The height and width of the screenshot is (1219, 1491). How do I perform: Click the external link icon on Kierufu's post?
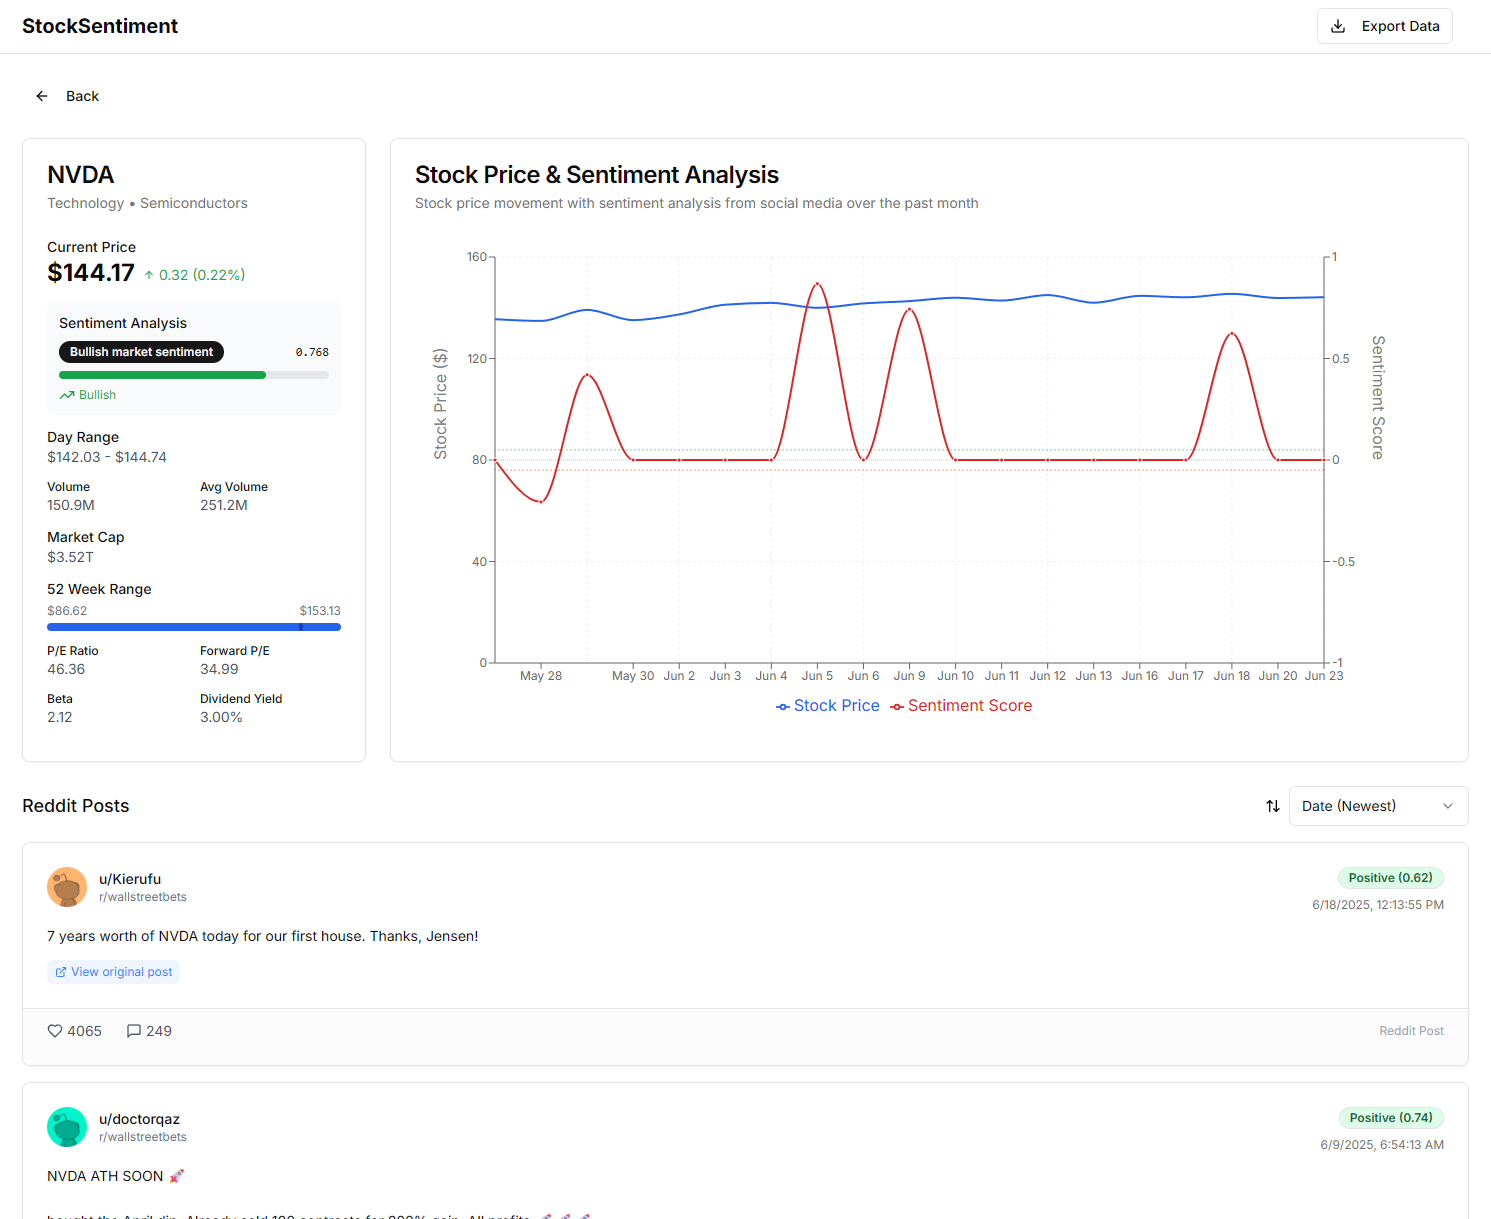click(x=61, y=972)
